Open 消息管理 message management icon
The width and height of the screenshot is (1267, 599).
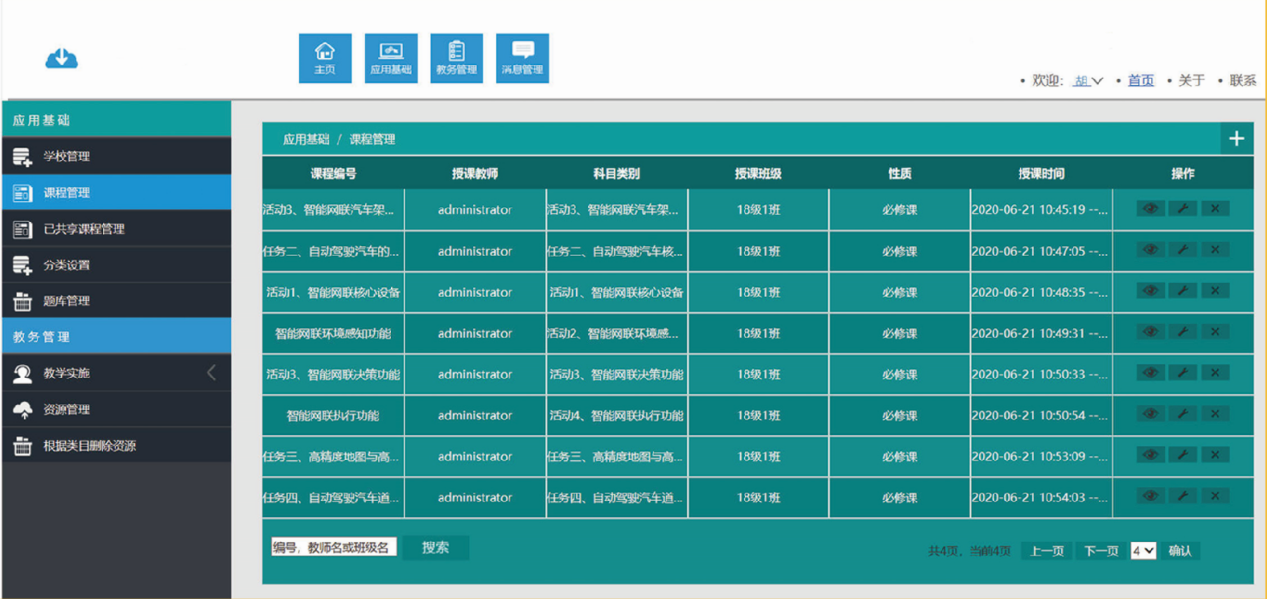pyautogui.click(x=521, y=57)
